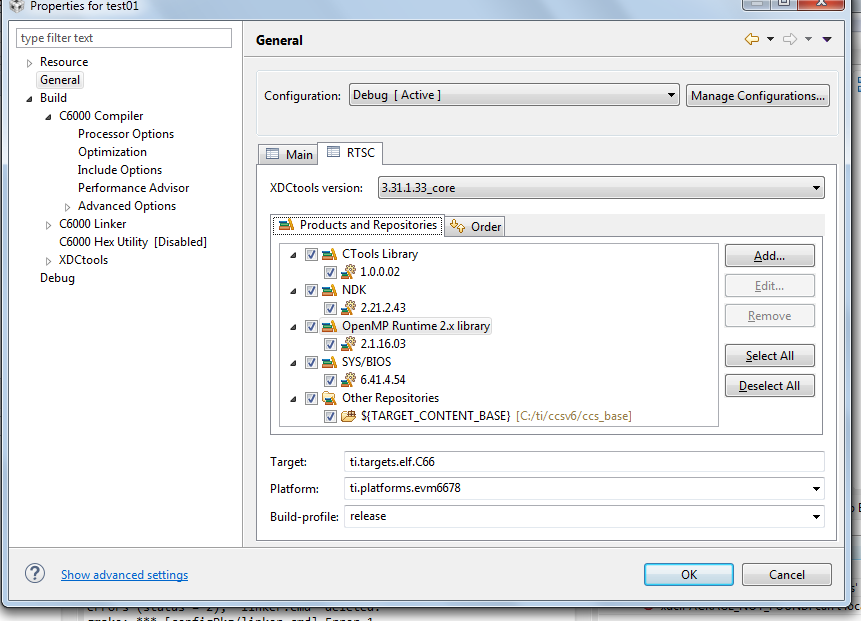
Task: Toggle the SYS/BIOS checkbox
Action: click(x=311, y=362)
